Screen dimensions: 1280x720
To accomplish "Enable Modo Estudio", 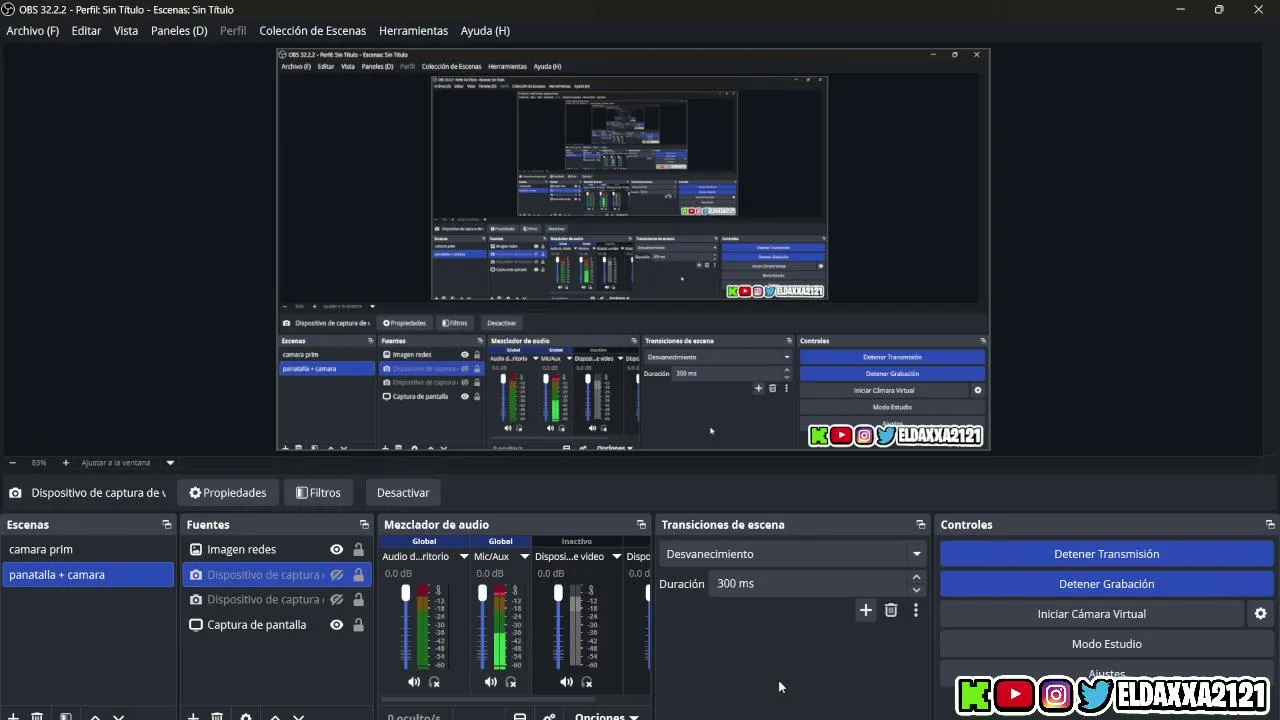I will point(1107,644).
